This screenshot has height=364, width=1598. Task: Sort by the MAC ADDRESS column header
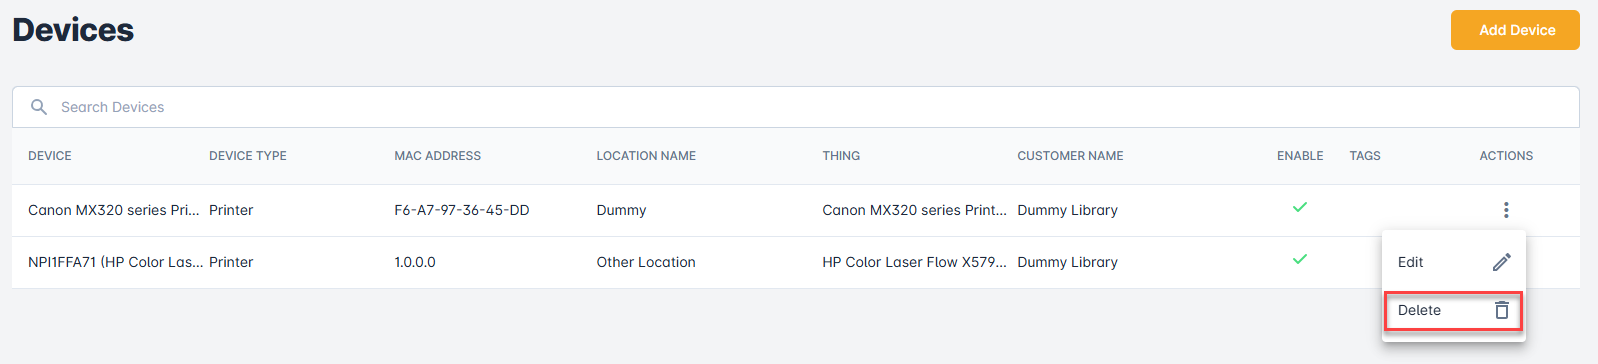438,156
